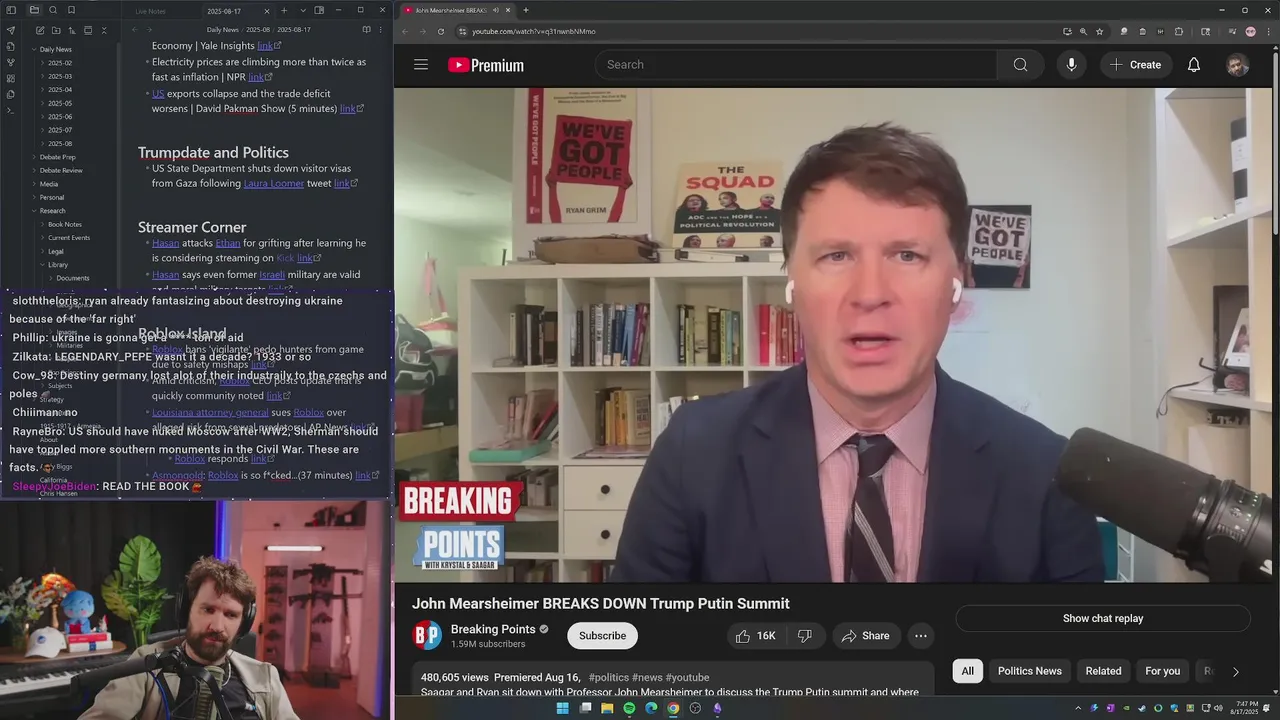
Task: Click the paper-plane ribbon icon in Obsidian
Action: [x=11, y=30]
